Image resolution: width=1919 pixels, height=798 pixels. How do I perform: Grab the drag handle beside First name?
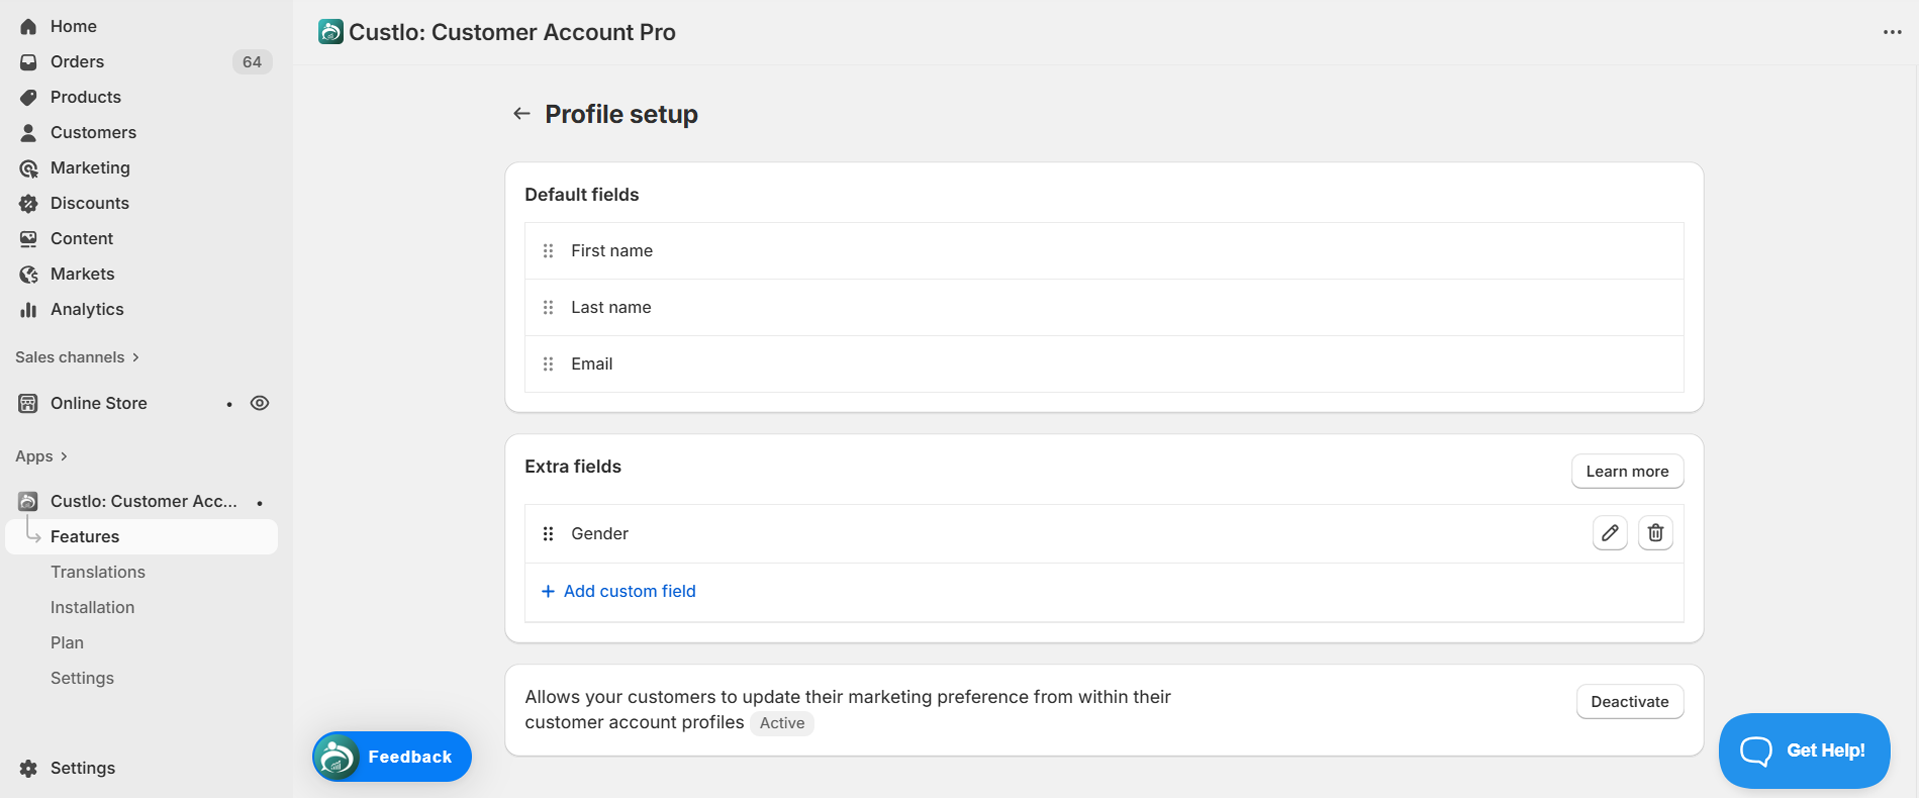point(548,251)
